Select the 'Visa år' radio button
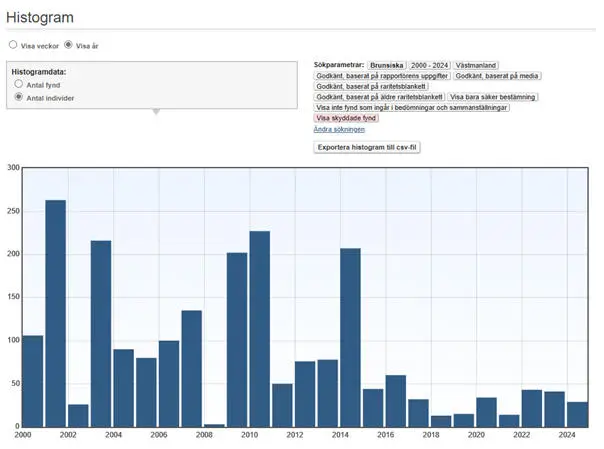 coord(68,45)
